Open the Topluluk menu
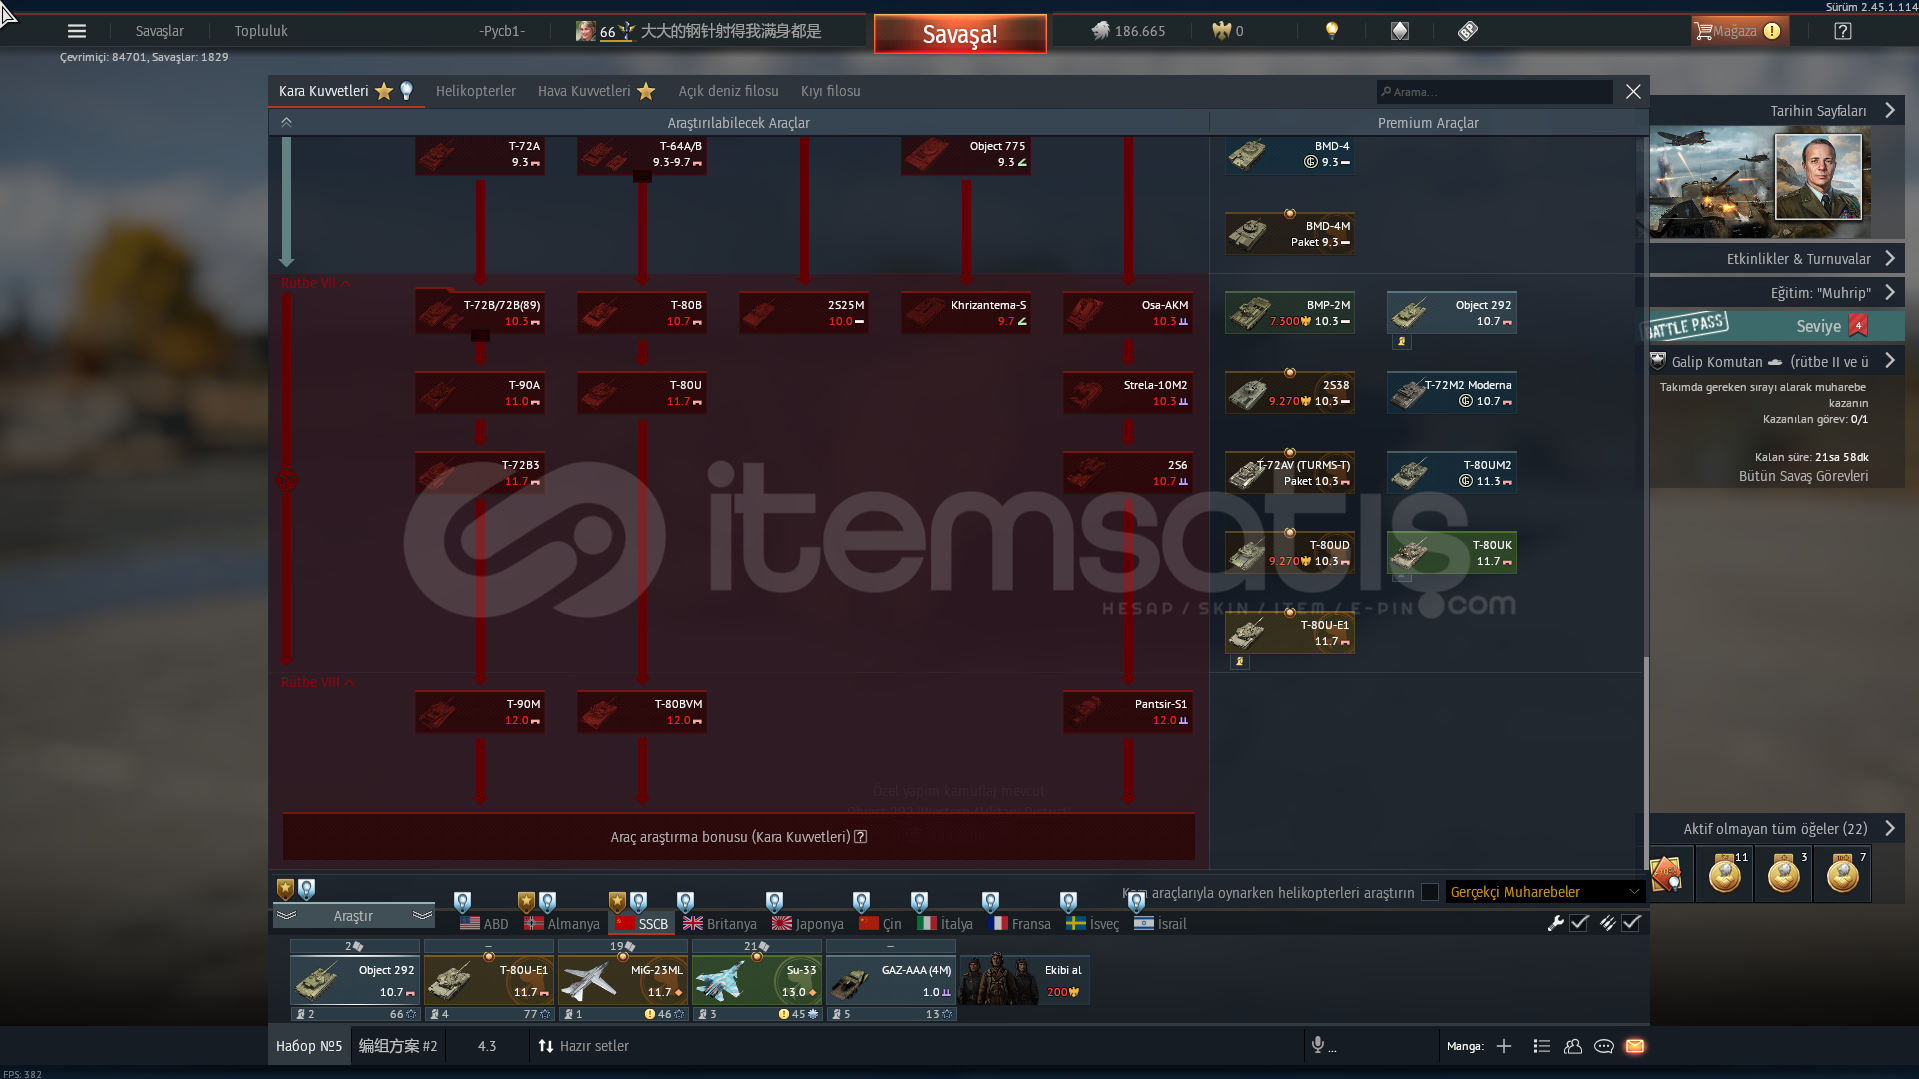Viewport: 1919px width, 1079px height. [x=261, y=31]
